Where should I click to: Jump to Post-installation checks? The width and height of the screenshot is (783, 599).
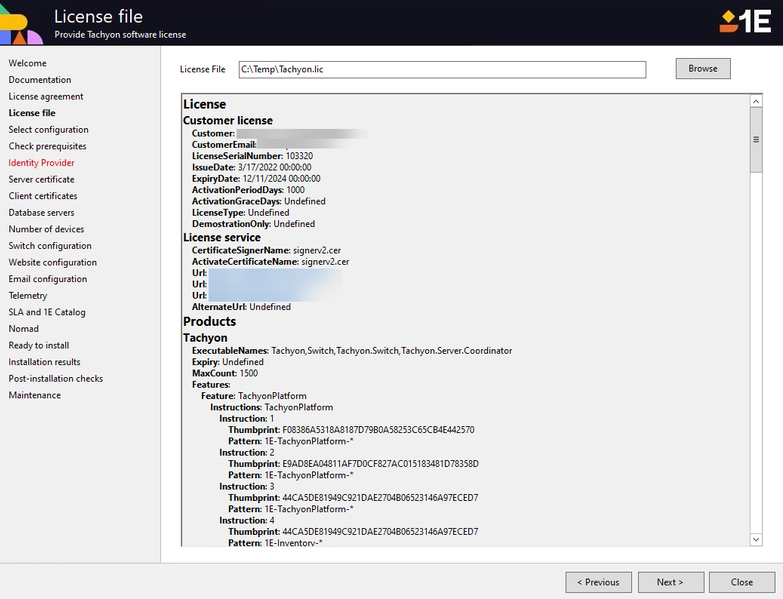56,379
